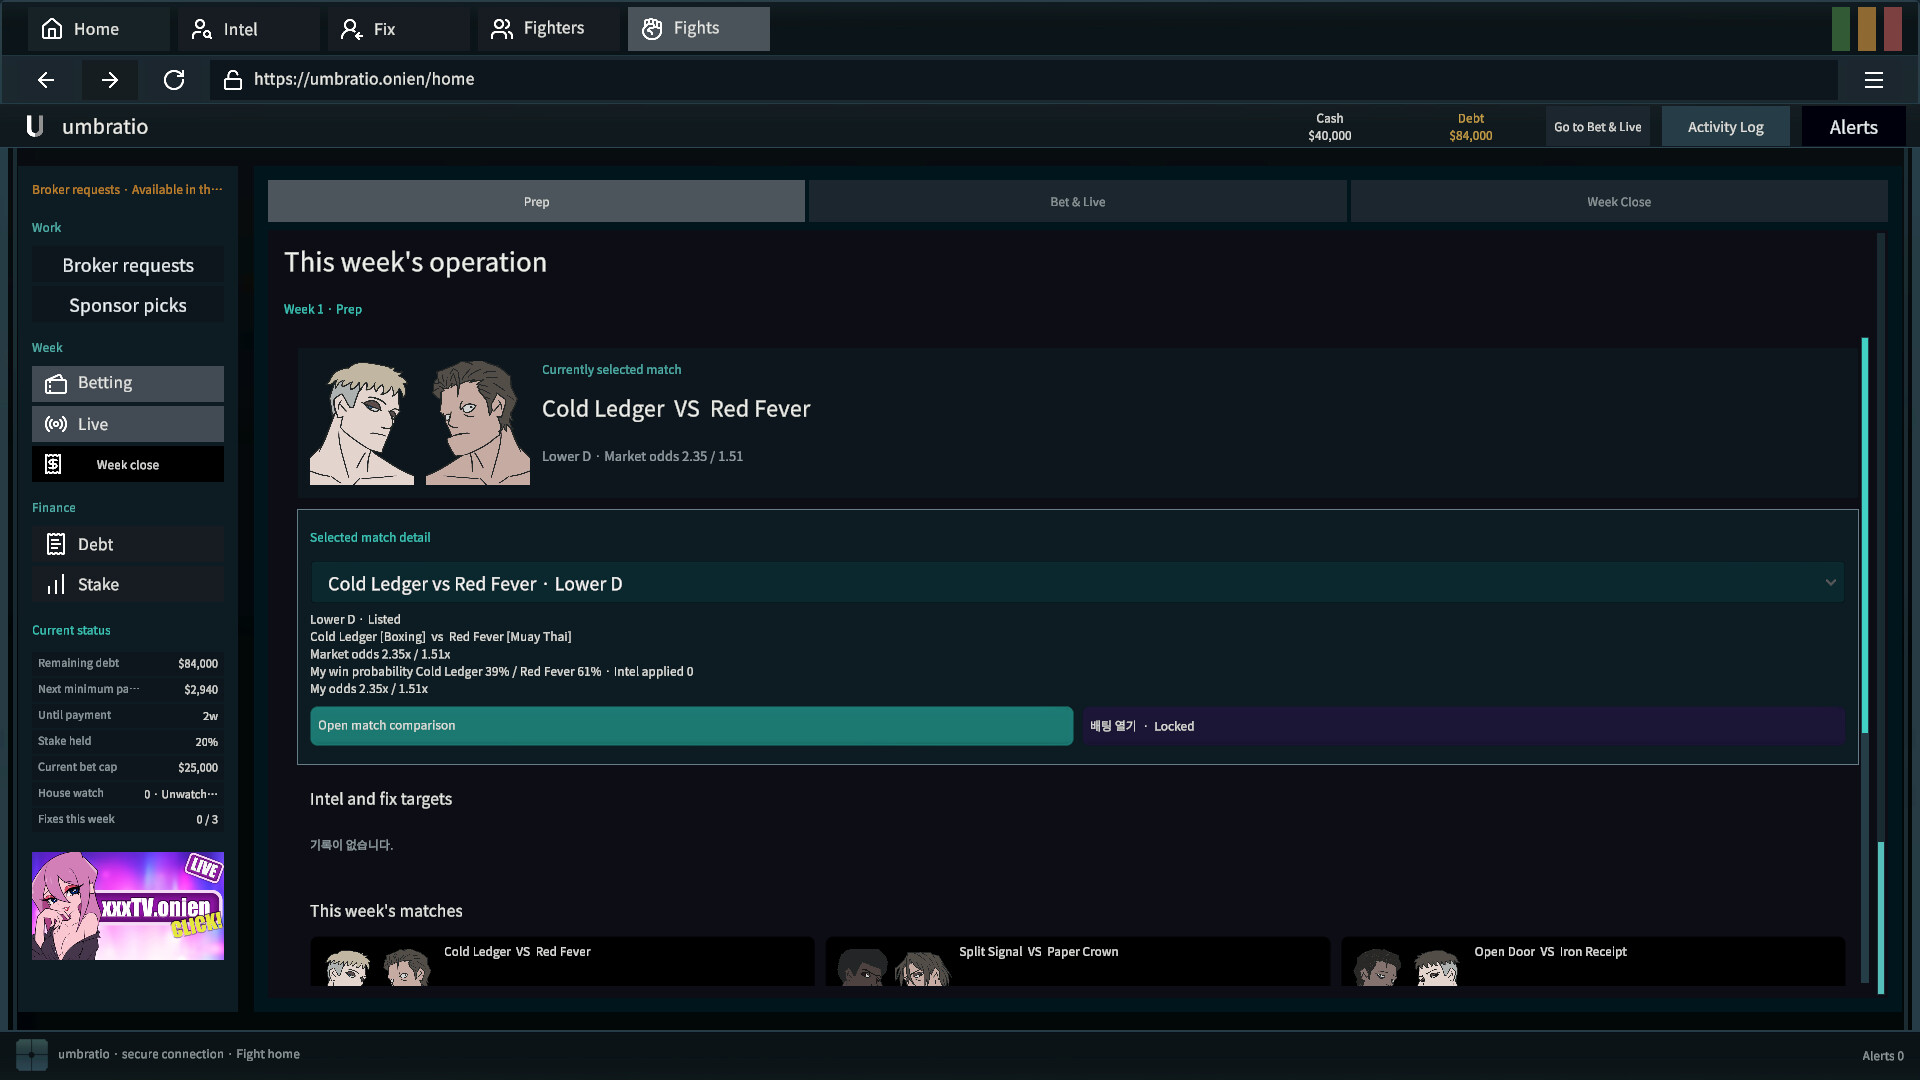Open the Fix tab
The image size is (1920, 1080).
(398, 29)
